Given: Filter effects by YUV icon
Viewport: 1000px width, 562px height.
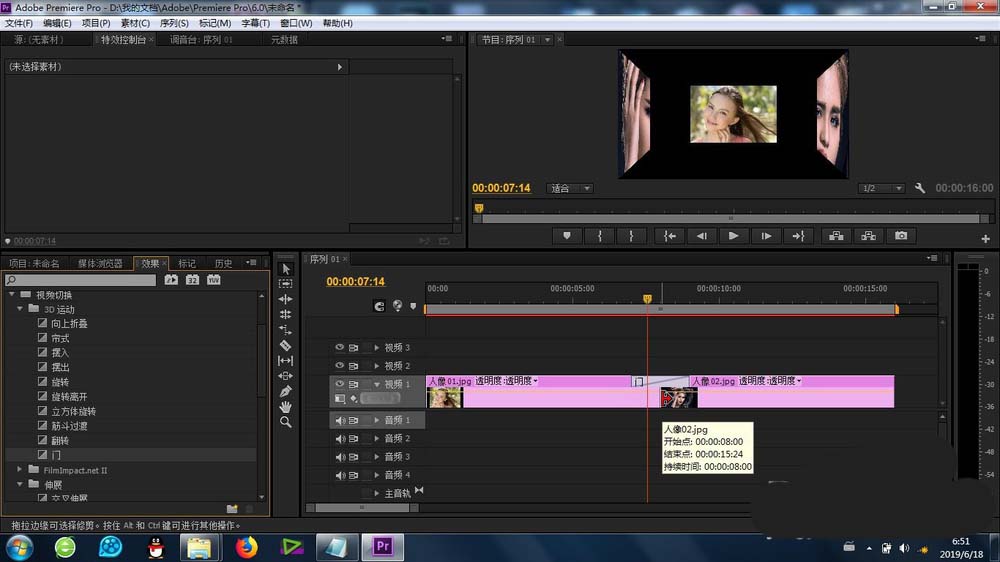Looking at the screenshot, I should click(214, 280).
